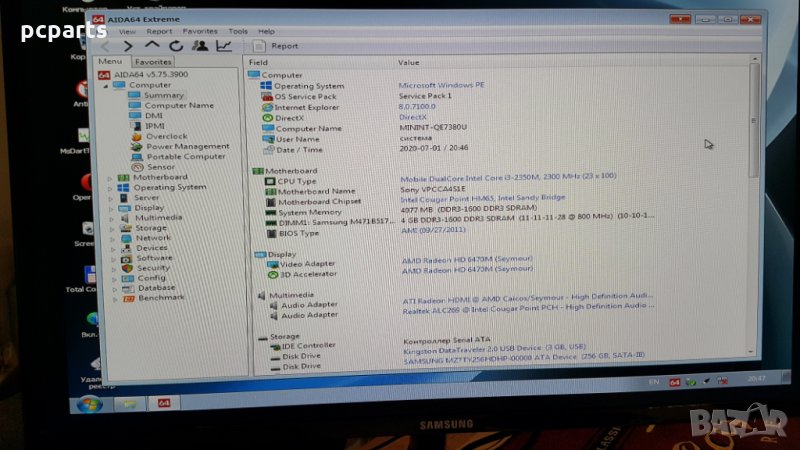Click the Value column header
800x450 pixels.
(x=409, y=62)
